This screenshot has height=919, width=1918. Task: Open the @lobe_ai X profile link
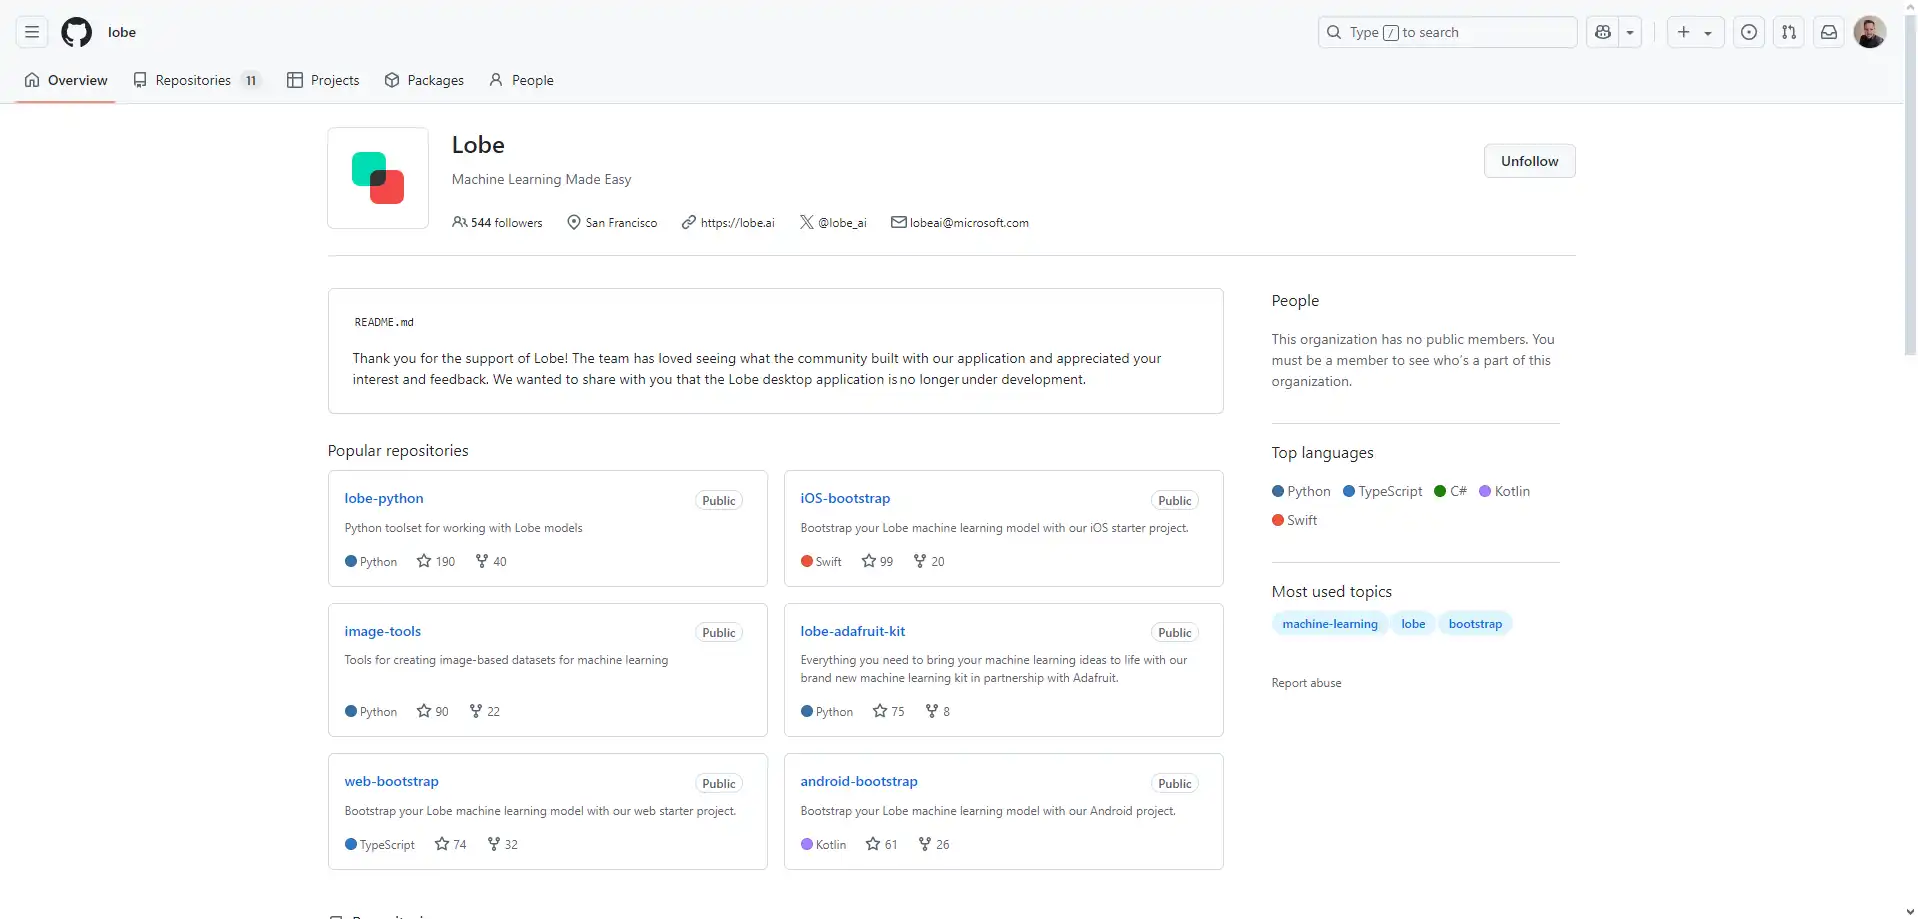[x=842, y=223]
